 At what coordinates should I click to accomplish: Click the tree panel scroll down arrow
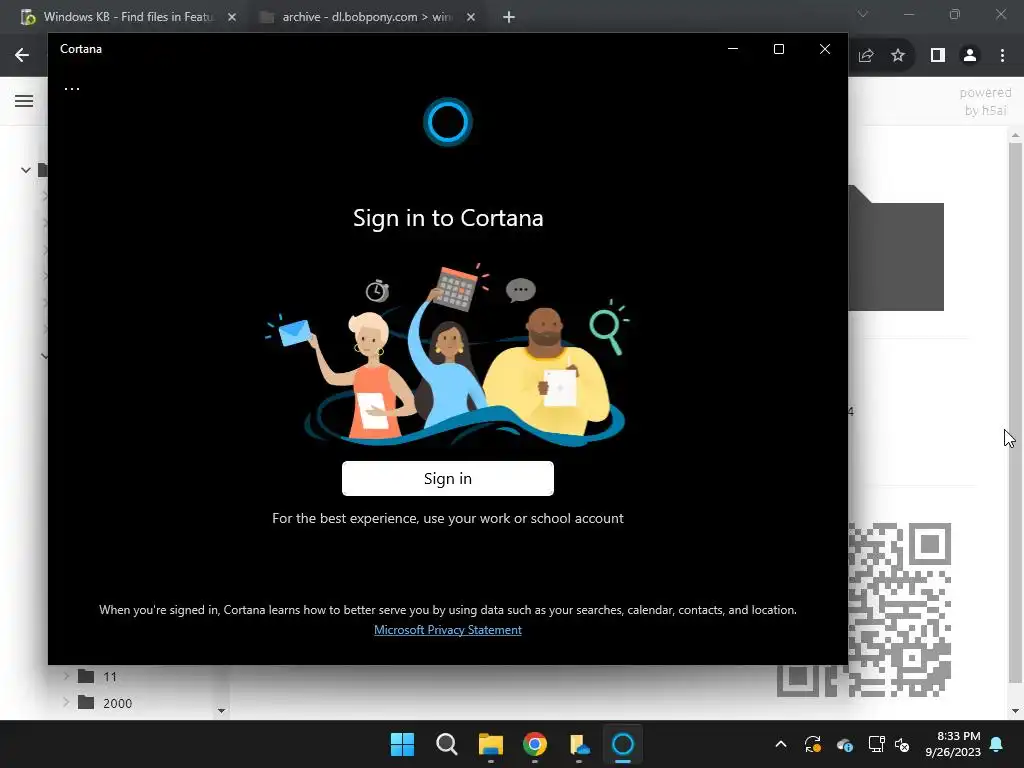(x=221, y=711)
